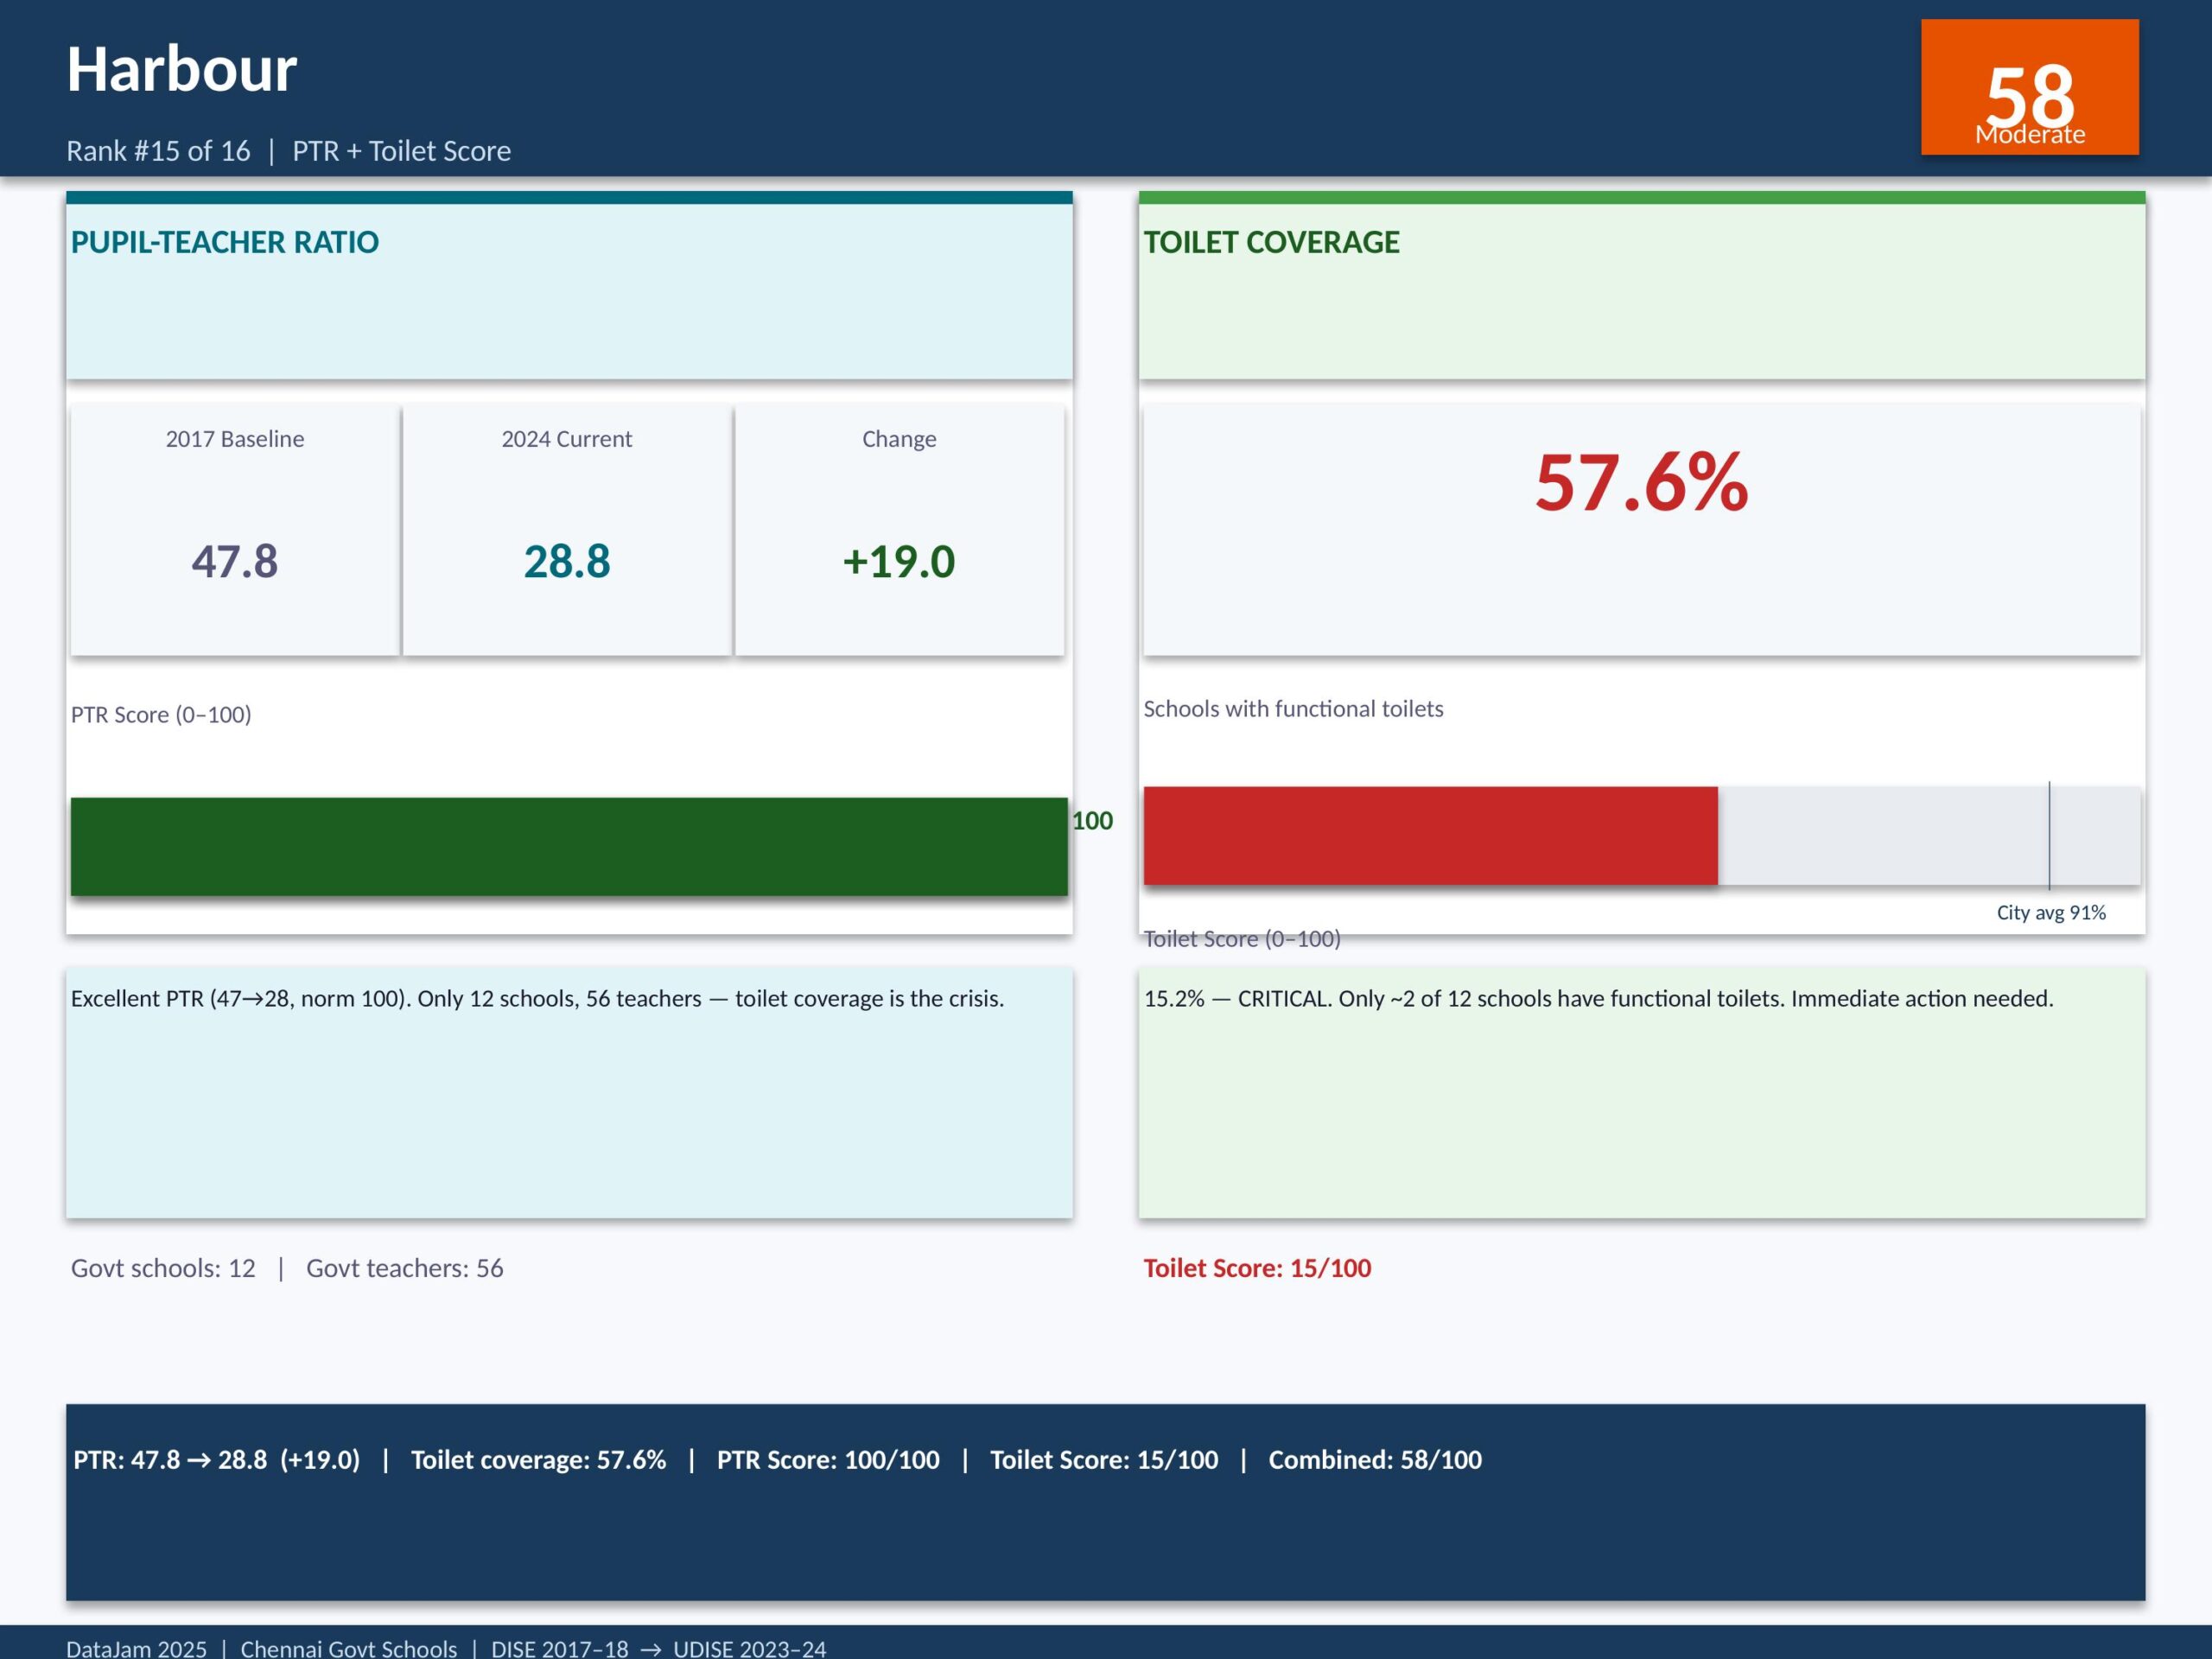The height and width of the screenshot is (1659, 2212).
Task: Click the large 57.6% coverage figure
Action: 1641,483
